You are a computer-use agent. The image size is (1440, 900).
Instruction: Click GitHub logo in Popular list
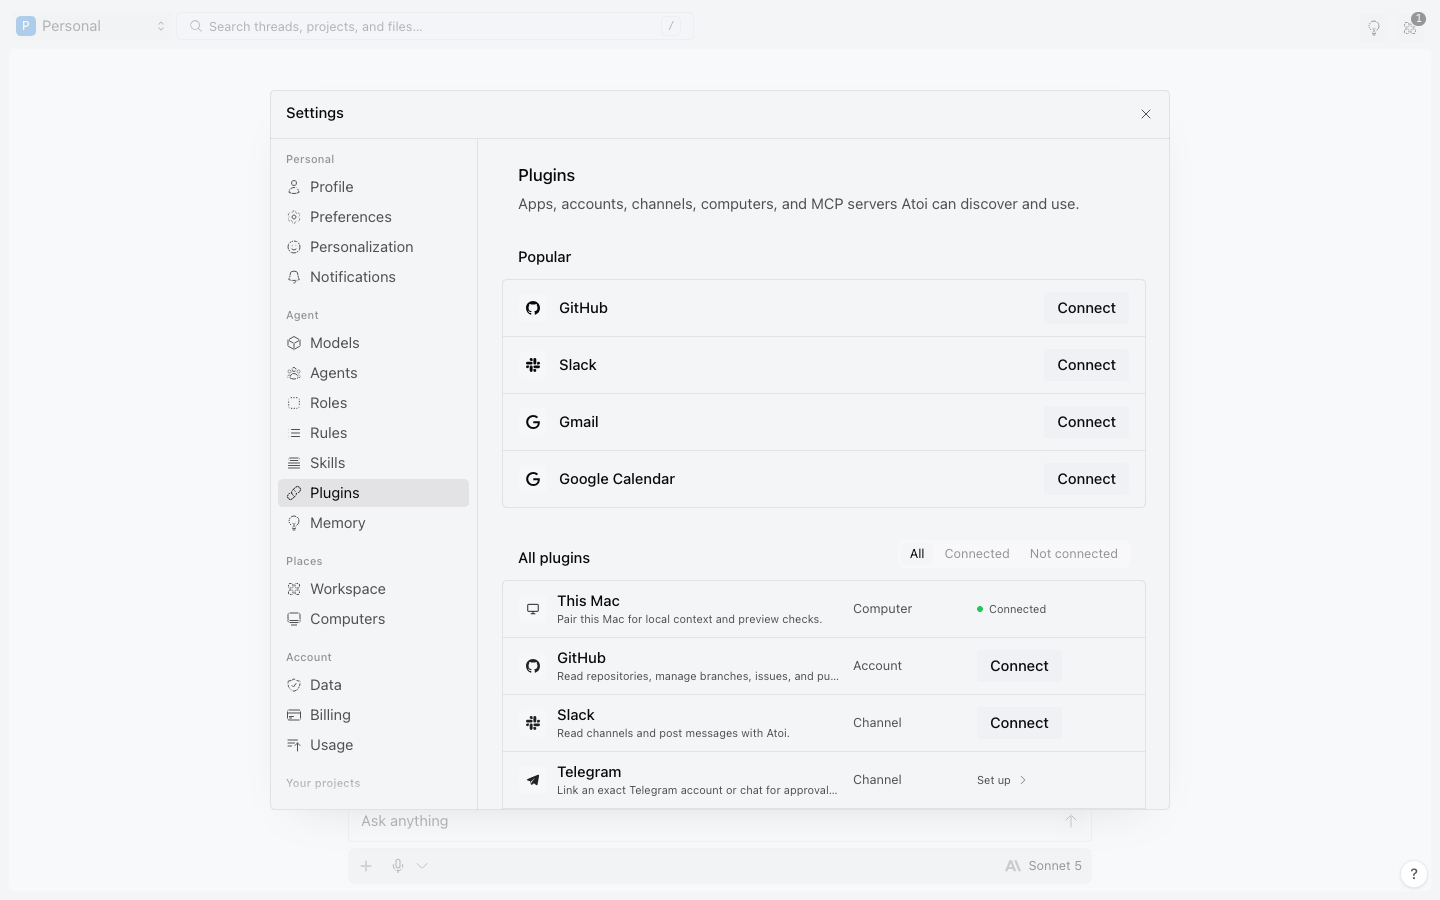(533, 308)
